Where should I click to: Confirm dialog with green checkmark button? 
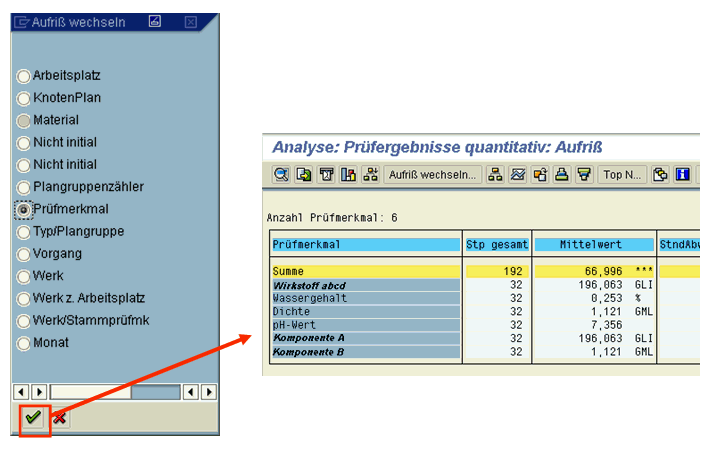(x=34, y=418)
